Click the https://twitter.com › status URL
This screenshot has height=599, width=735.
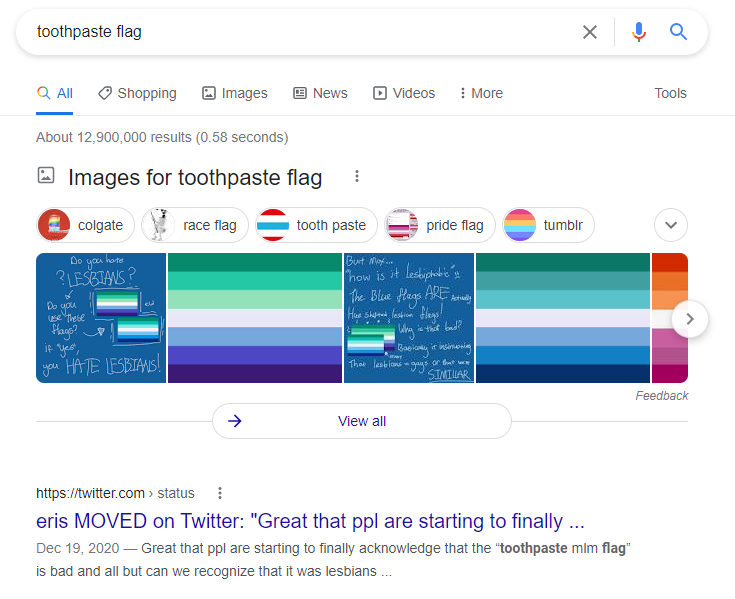pyautogui.click(x=115, y=493)
